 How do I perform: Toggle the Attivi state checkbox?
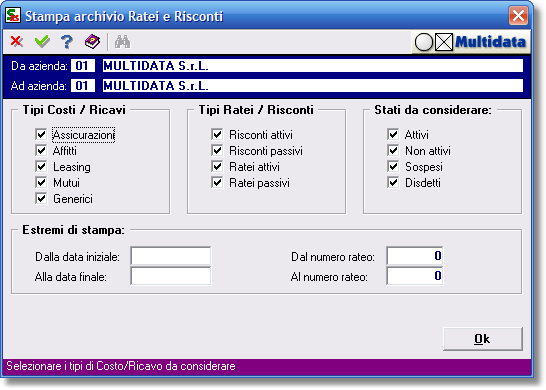(393, 134)
